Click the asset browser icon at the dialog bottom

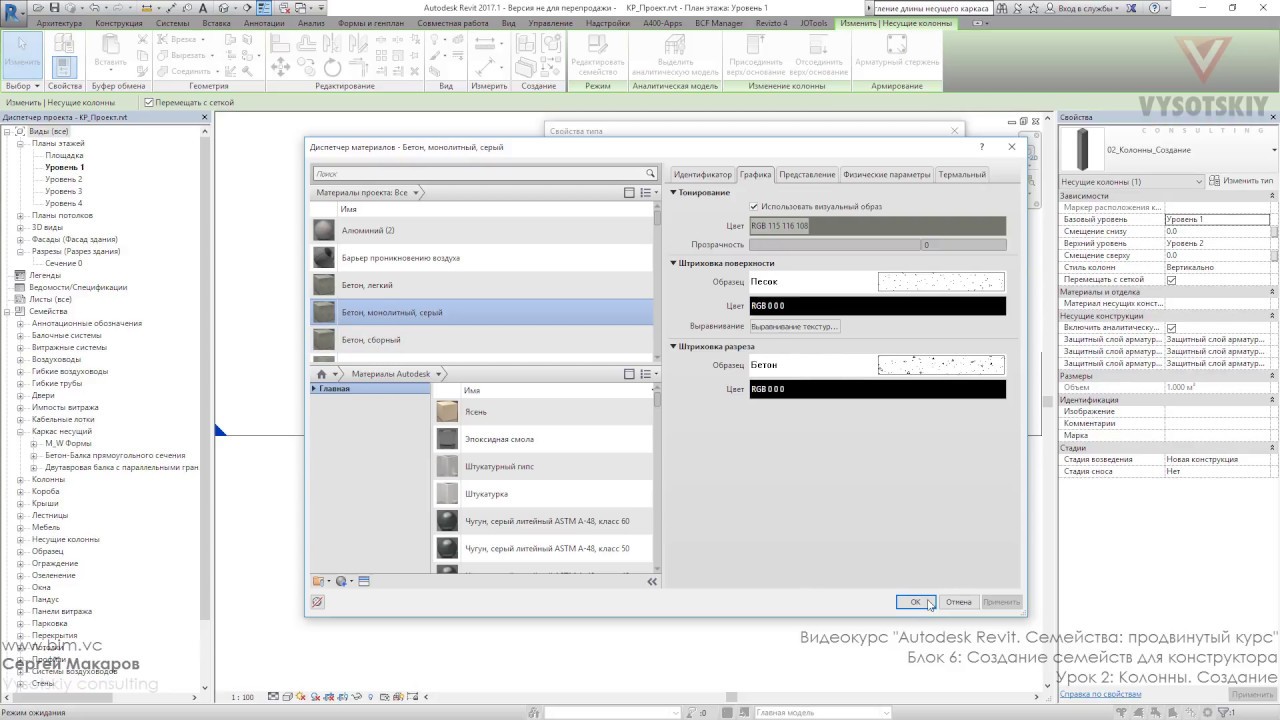pos(364,581)
